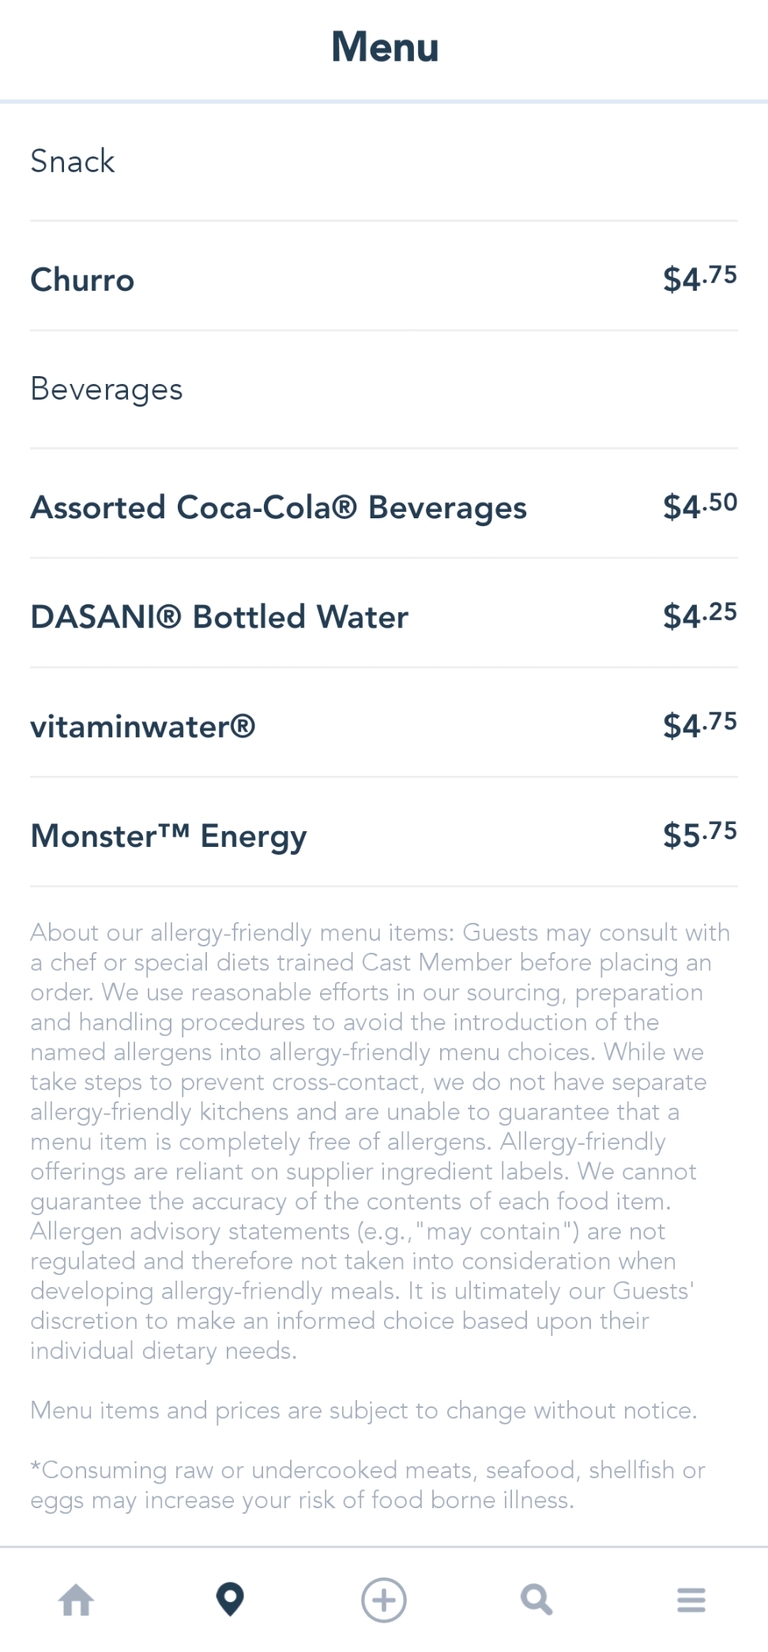
Task: Select the Churro menu item
Action: (x=82, y=280)
